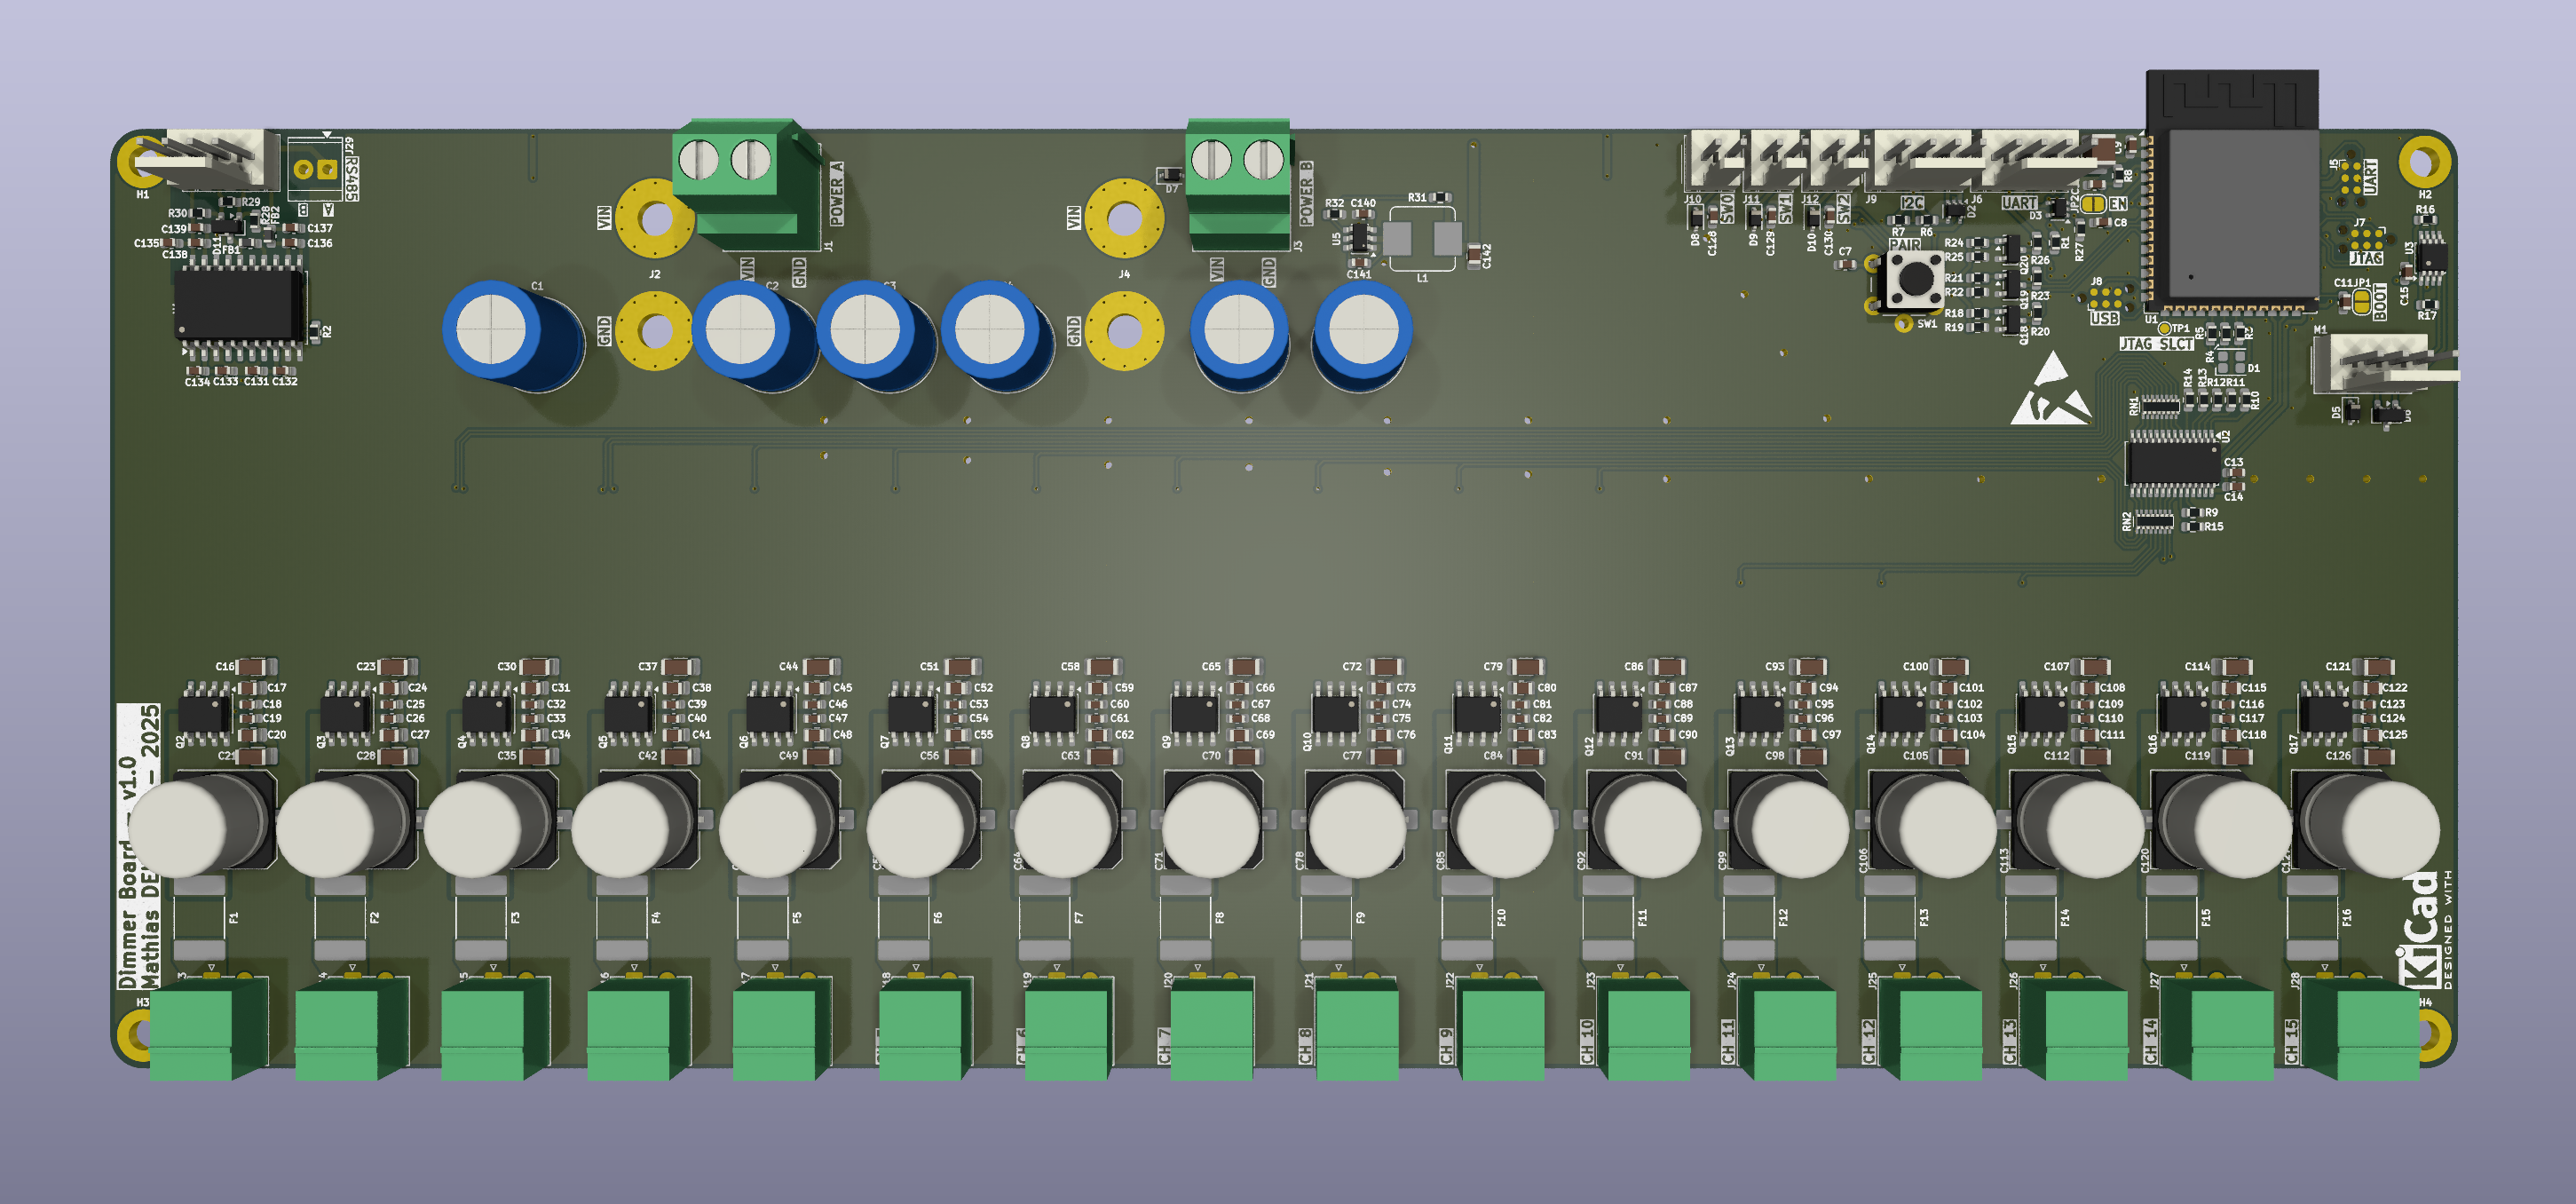The width and height of the screenshot is (2576, 1204).
Task: Click the JTAG SLCT test point TP1
Action: click(2164, 329)
